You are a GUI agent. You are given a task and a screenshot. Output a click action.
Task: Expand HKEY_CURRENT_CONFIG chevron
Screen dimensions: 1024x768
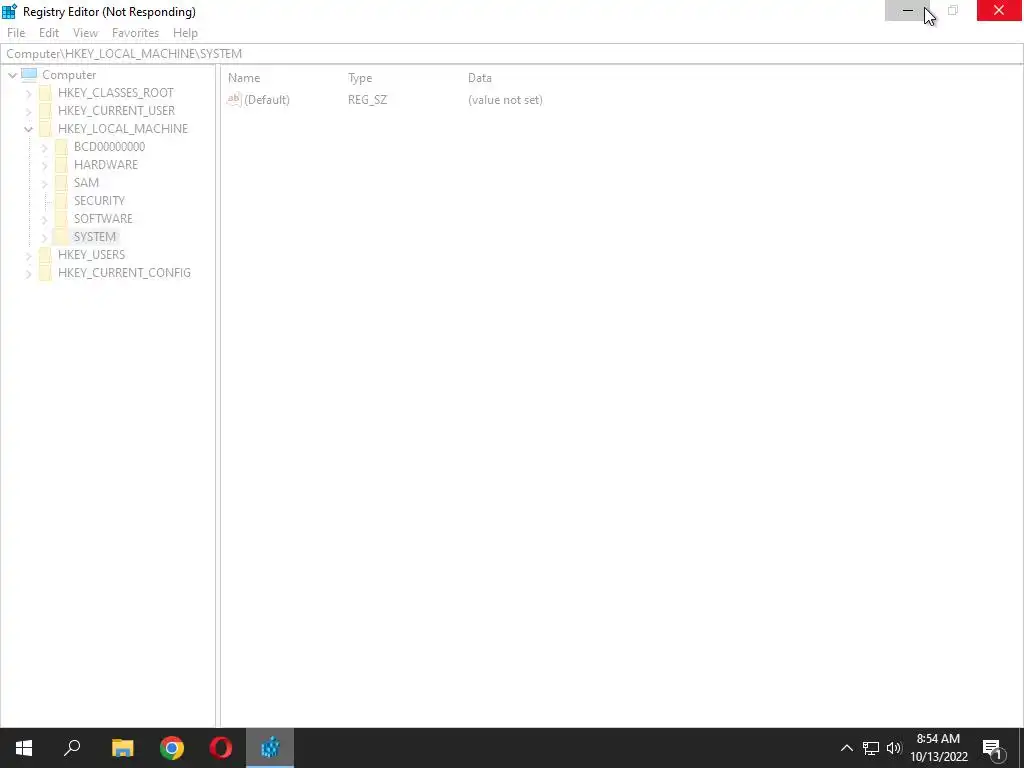click(x=29, y=274)
